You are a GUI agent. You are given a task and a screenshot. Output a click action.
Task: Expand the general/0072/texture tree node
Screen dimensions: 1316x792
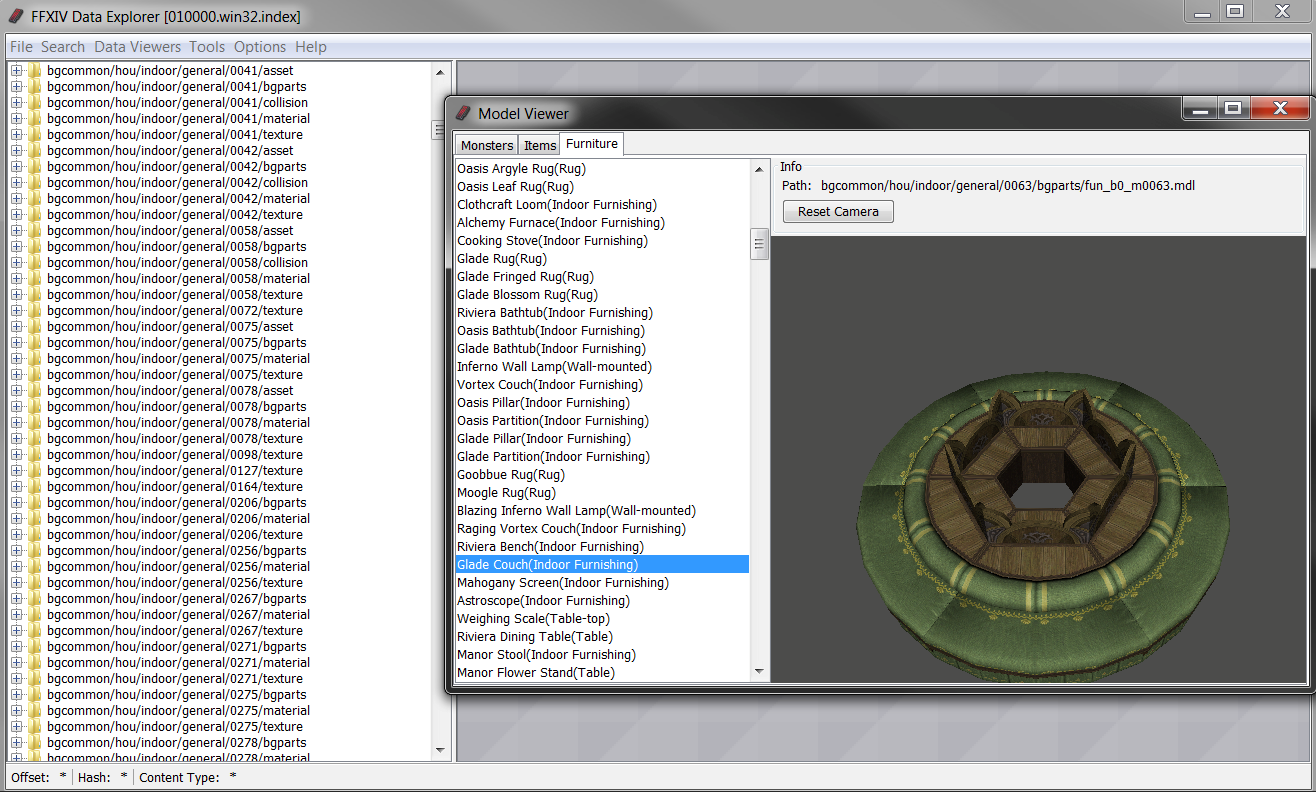click(16, 311)
